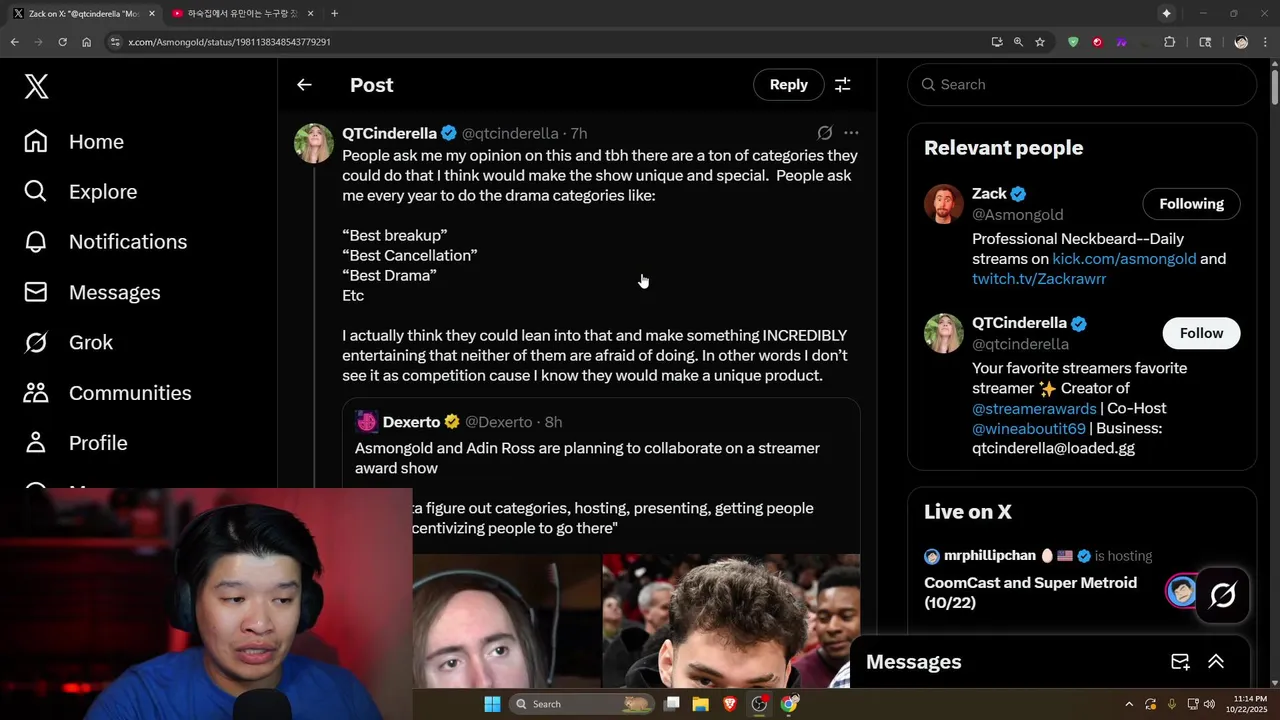1280x720 pixels.
Task: Open the Windows Start menu
Action: (x=492, y=704)
